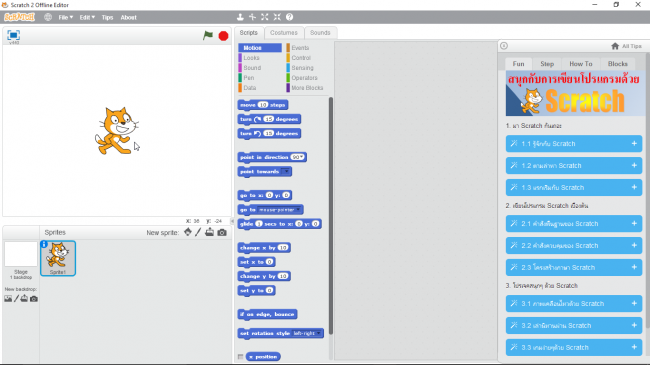Viewport: 650px width, 365px height.
Task: Select the How To tips tab
Action: (x=581, y=64)
